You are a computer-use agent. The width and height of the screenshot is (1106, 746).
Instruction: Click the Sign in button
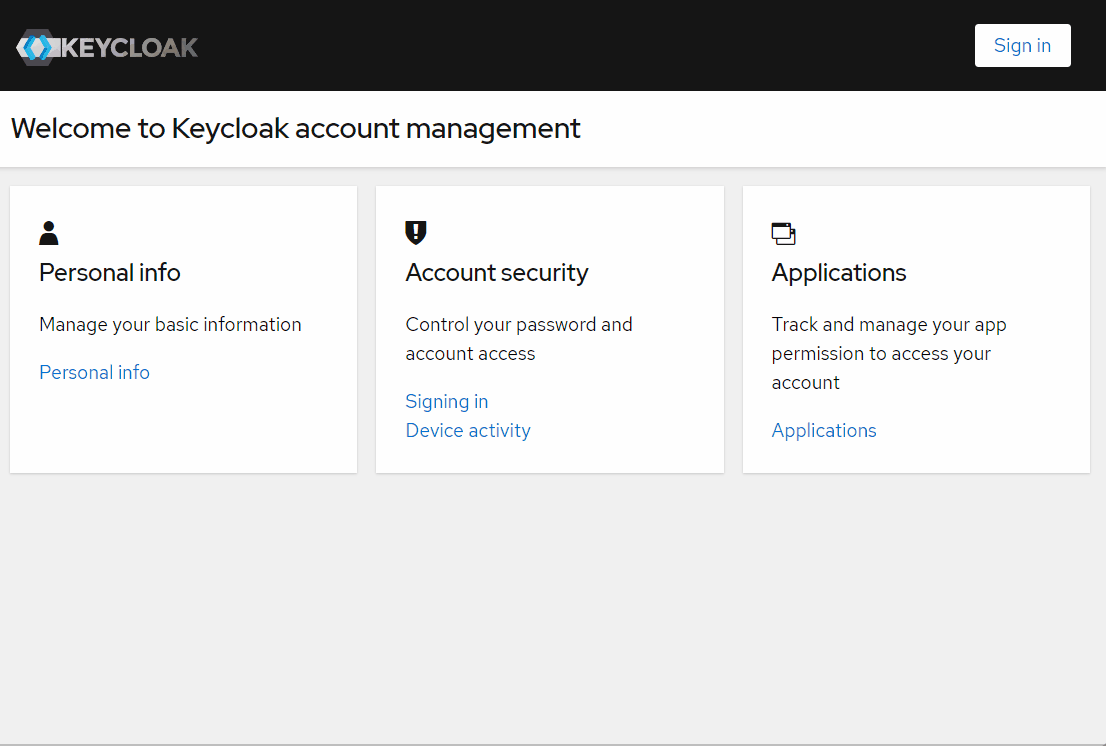click(x=1022, y=45)
